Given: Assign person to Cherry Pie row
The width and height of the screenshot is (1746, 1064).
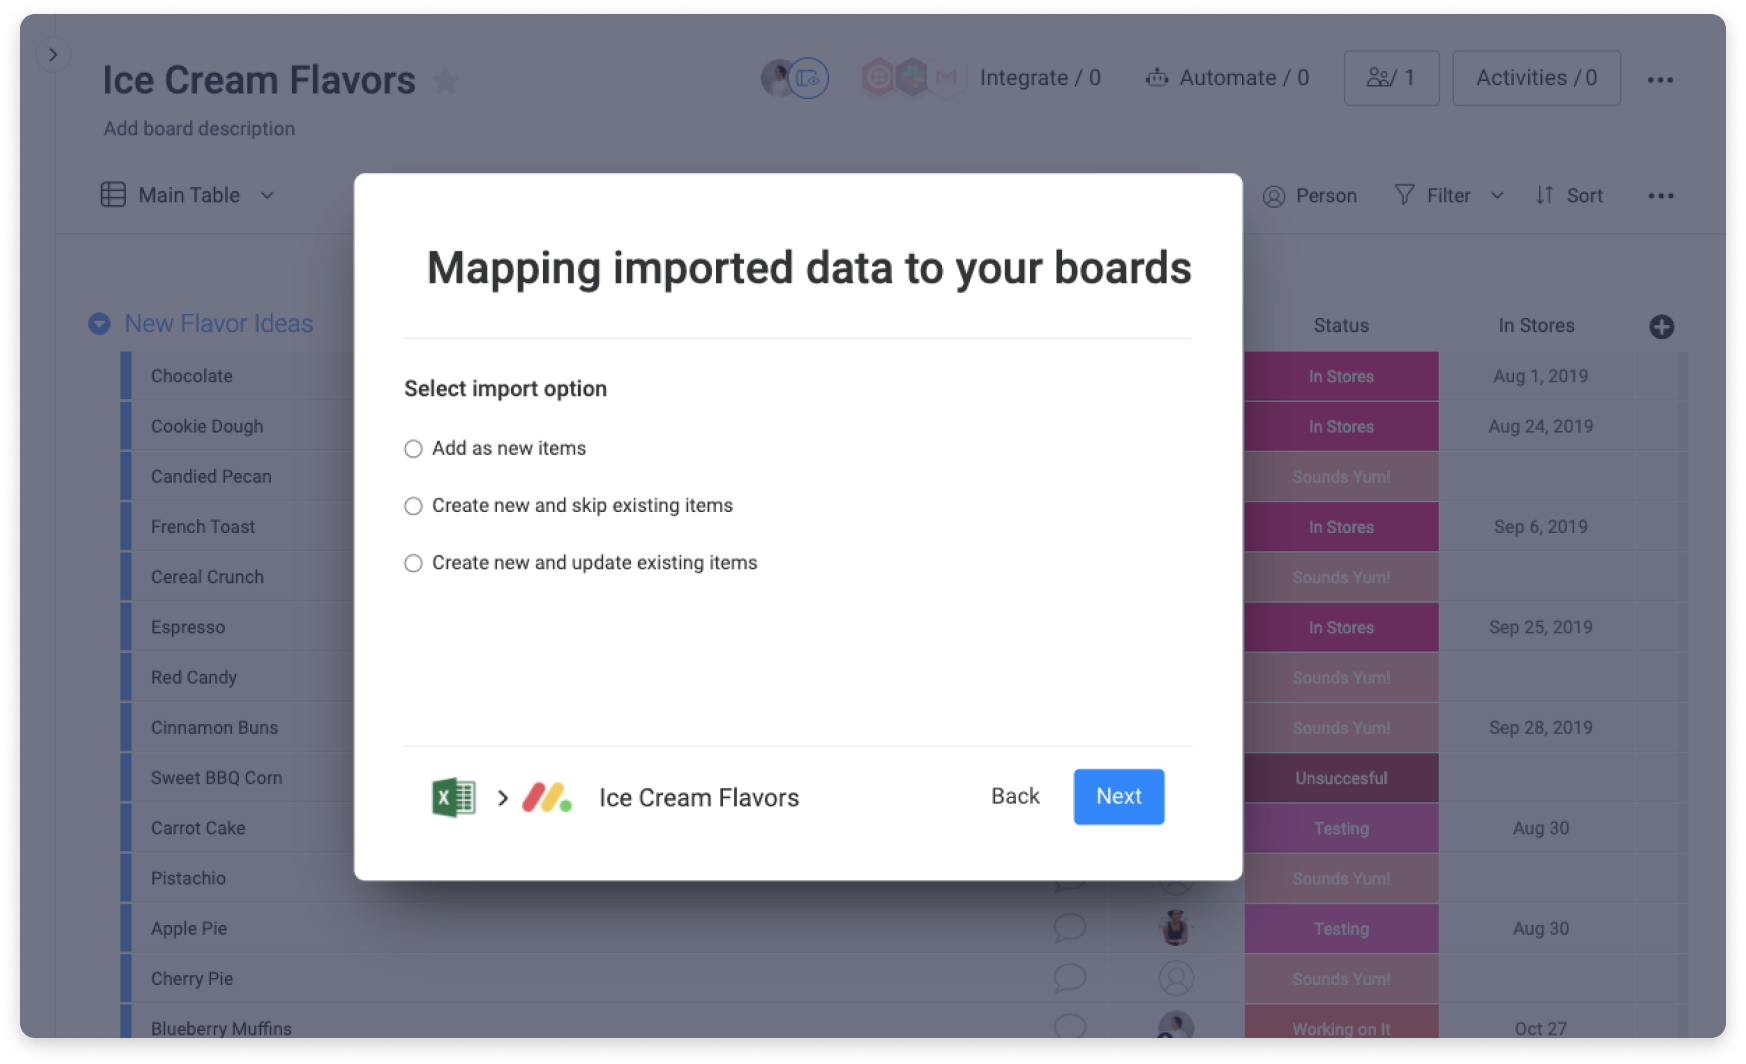Looking at the screenshot, I should 1175,978.
